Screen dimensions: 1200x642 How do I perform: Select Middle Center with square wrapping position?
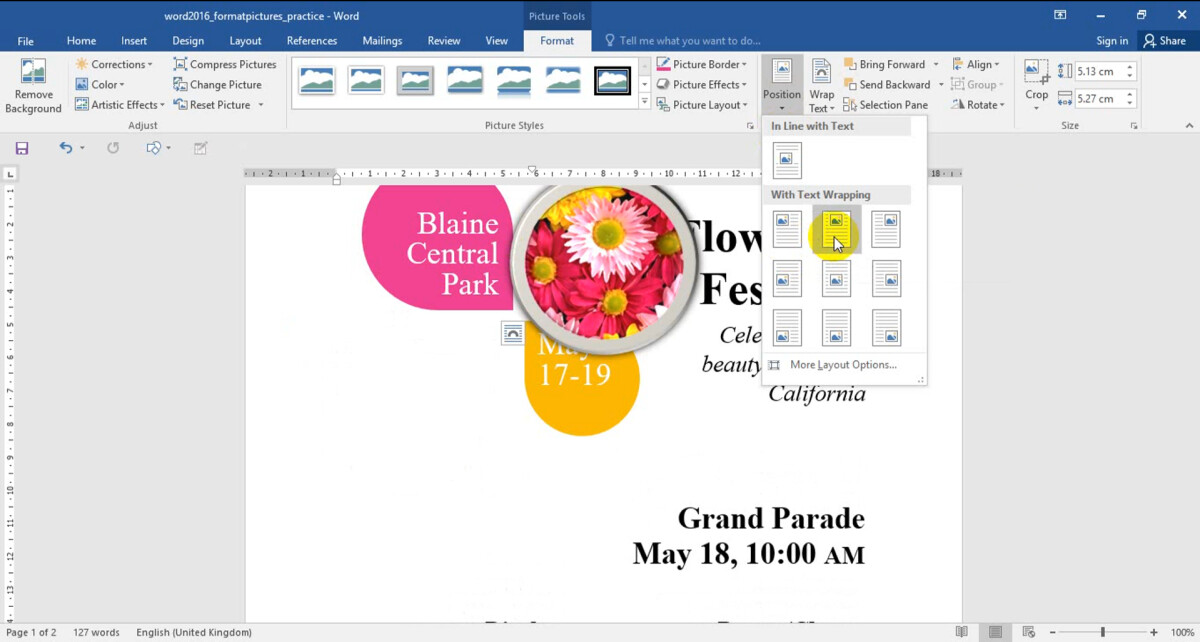click(x=836, y=278)
